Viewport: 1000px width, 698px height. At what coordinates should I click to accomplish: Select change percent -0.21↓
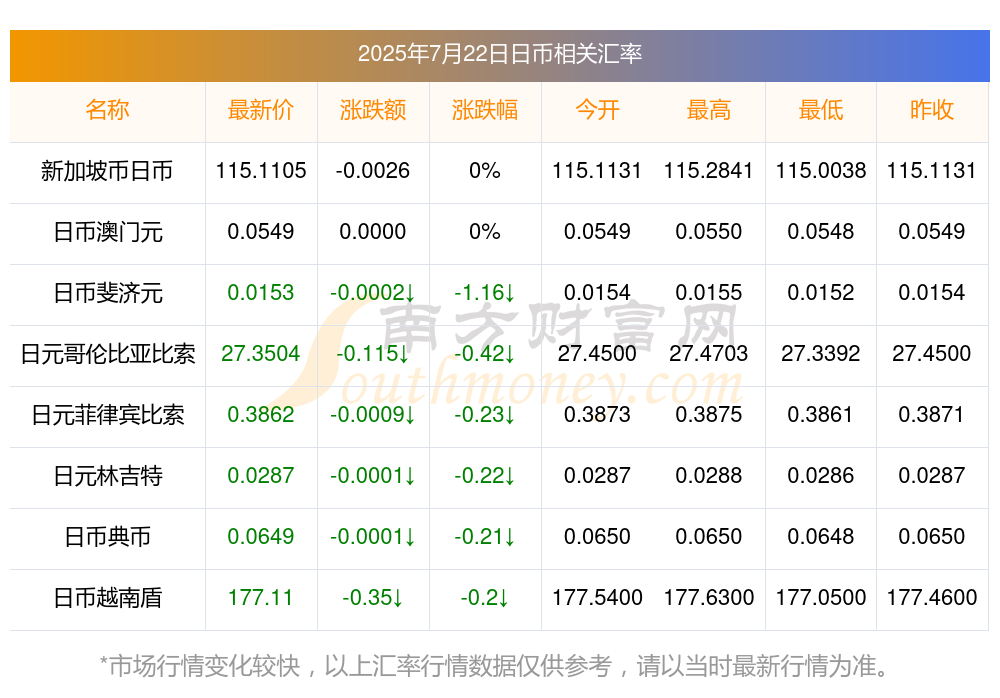click(485, 536)
